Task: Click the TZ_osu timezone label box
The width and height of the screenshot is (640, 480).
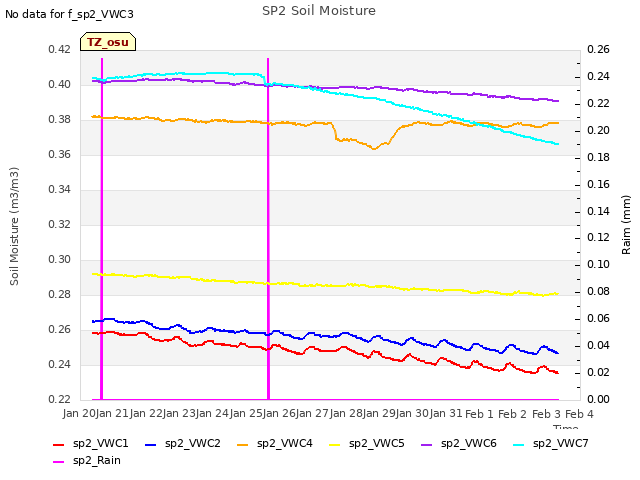Action: click(108, 42)
